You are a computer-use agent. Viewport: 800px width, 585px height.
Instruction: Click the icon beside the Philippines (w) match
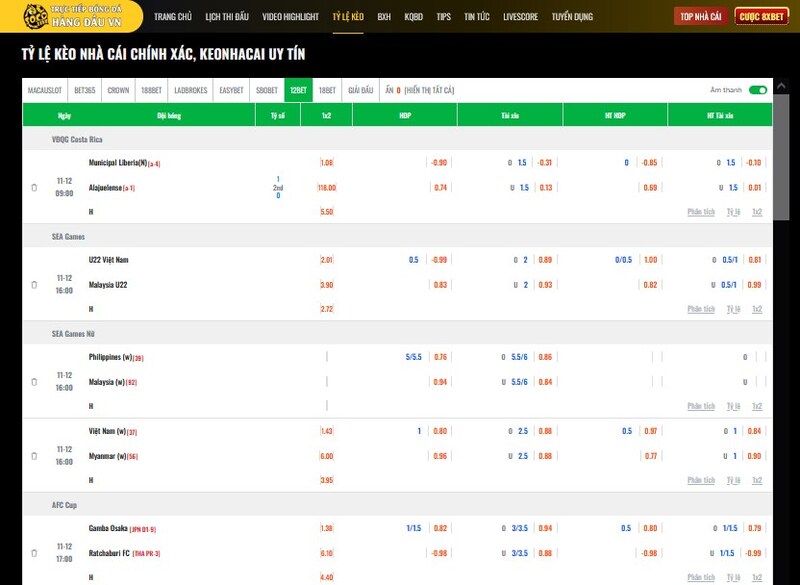[34, 381]
